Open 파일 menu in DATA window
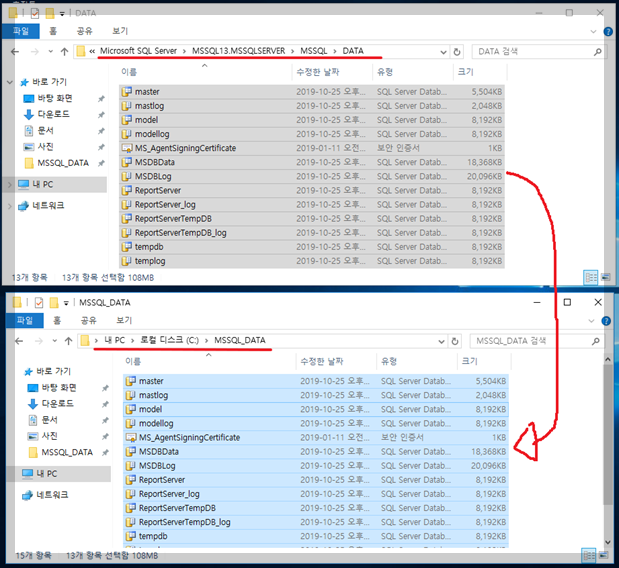Viewport: 619px width, 568px height. [x=21, y=31]
